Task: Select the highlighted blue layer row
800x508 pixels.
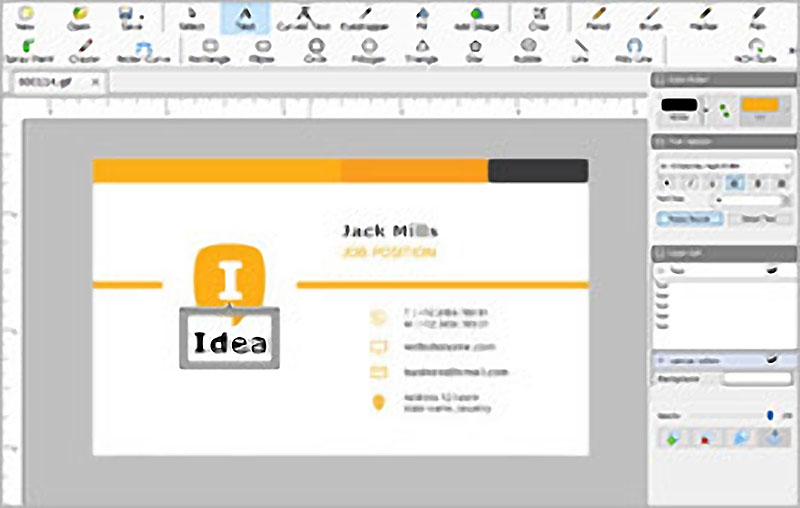Action: click(723, 360)
